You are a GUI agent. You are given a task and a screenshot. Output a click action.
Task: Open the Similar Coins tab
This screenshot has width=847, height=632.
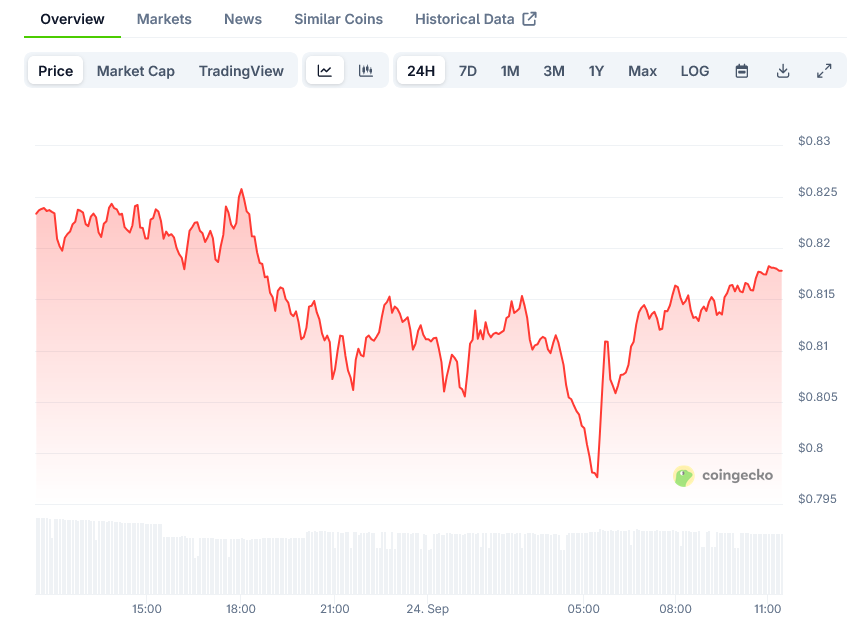pyautogui.click(x=339, y=19)
